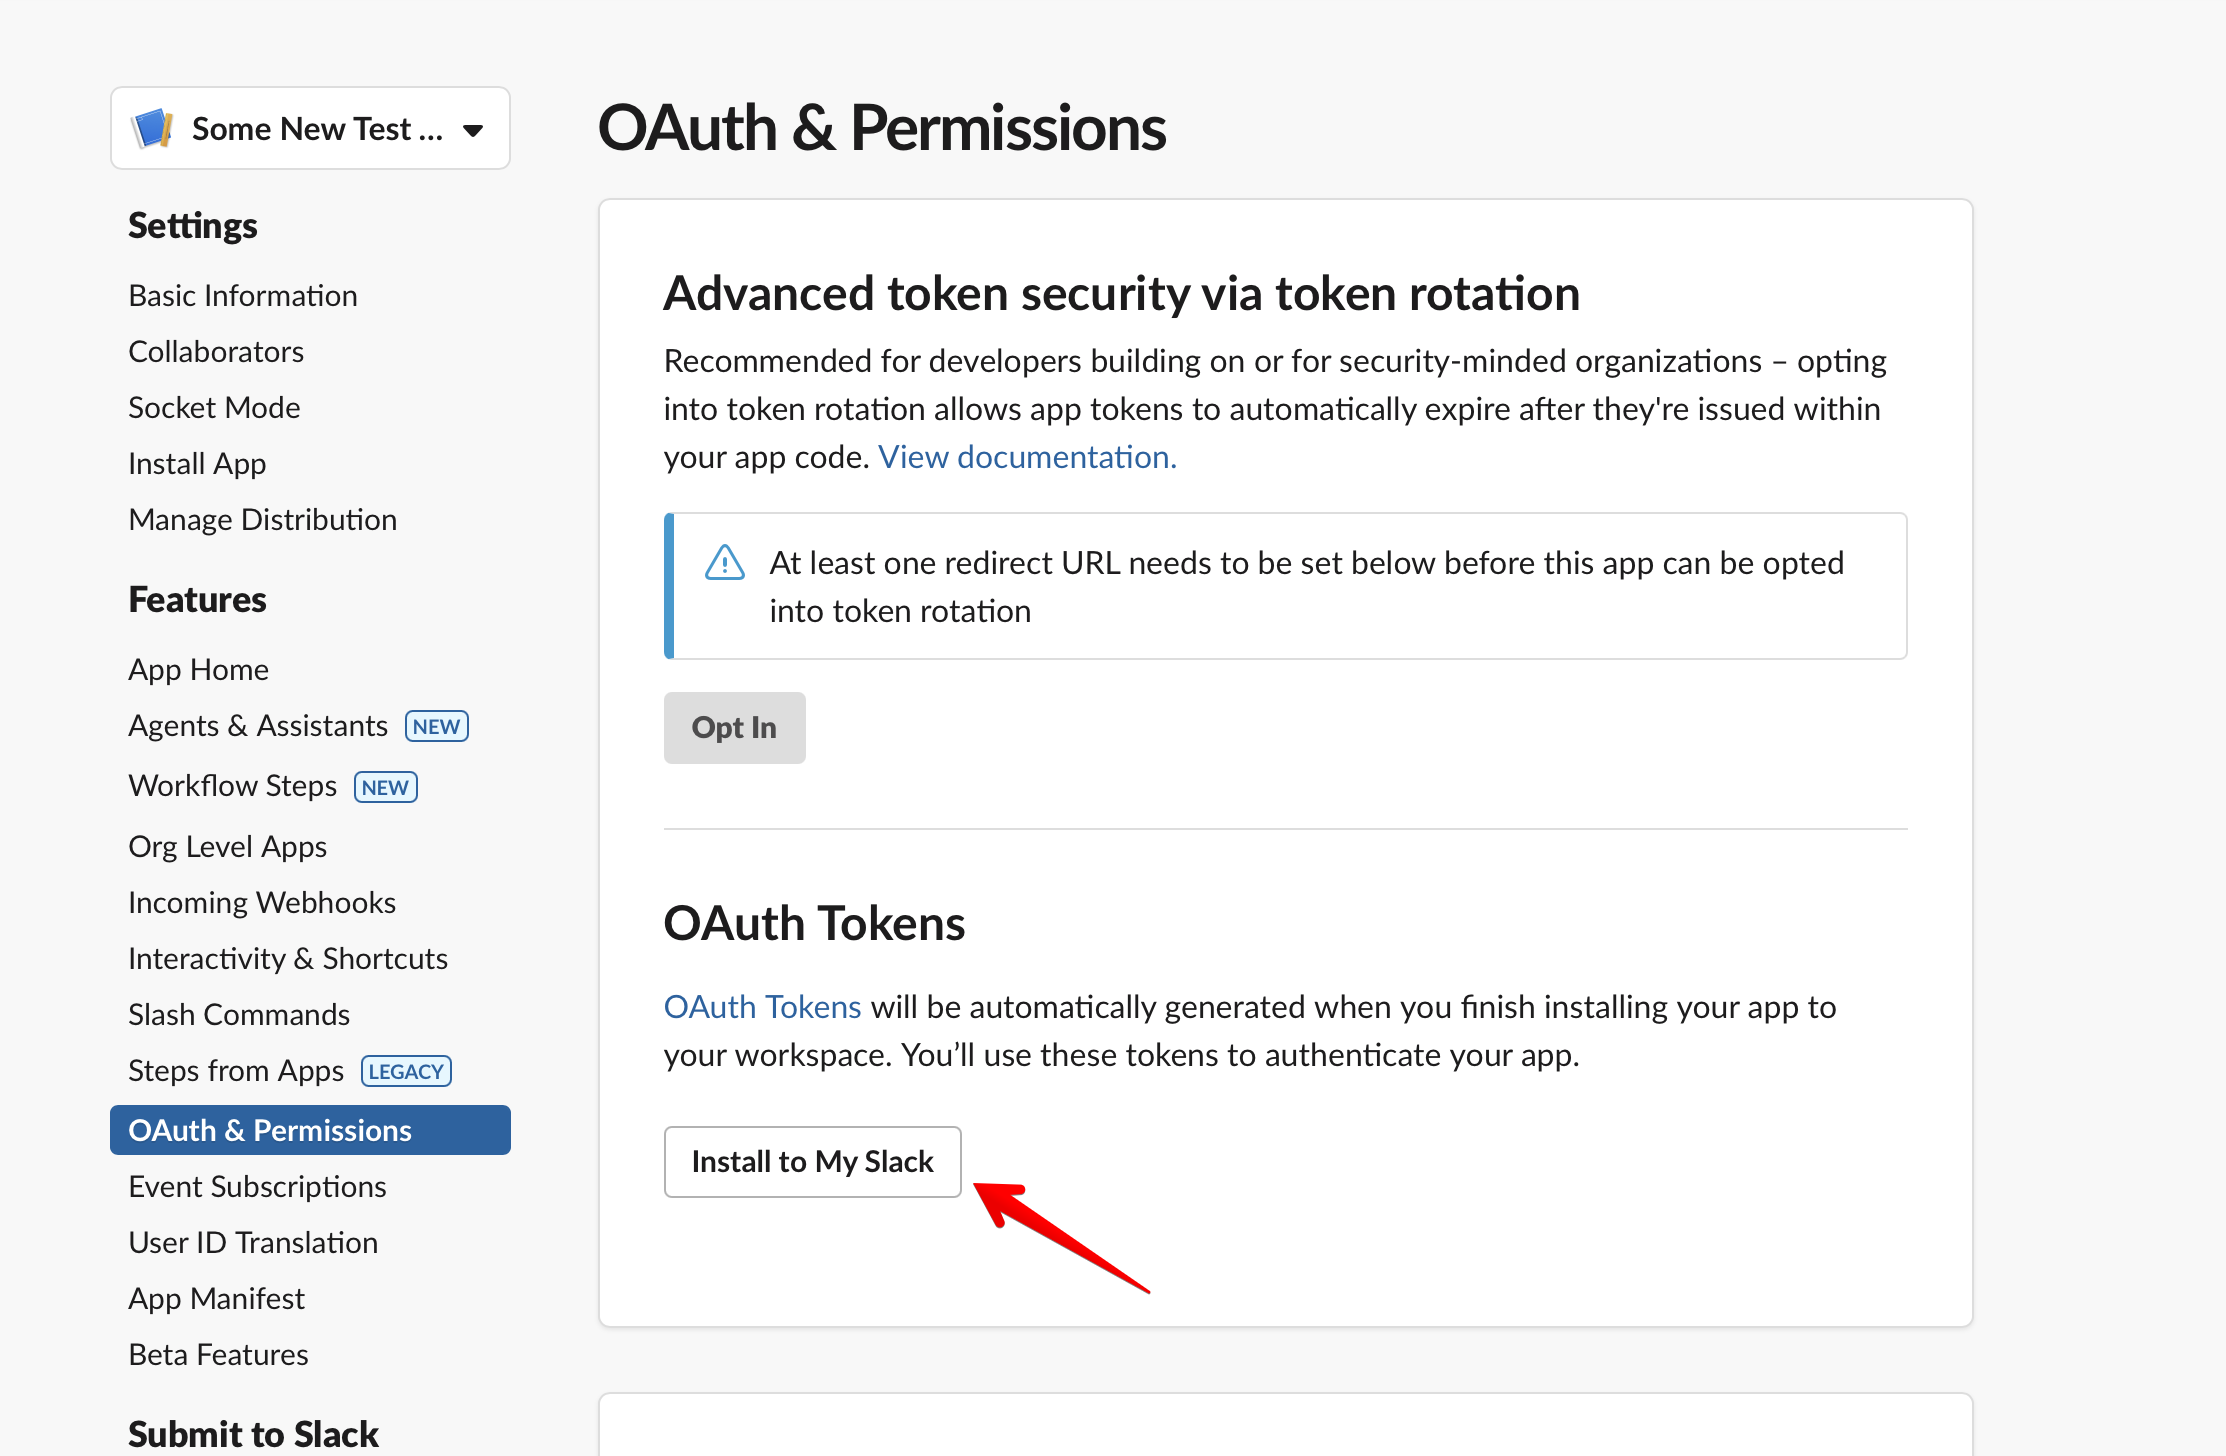The image size is (2226, 1456).
Task: Click the app notebook icon in selector
Action: coord(153,129)
